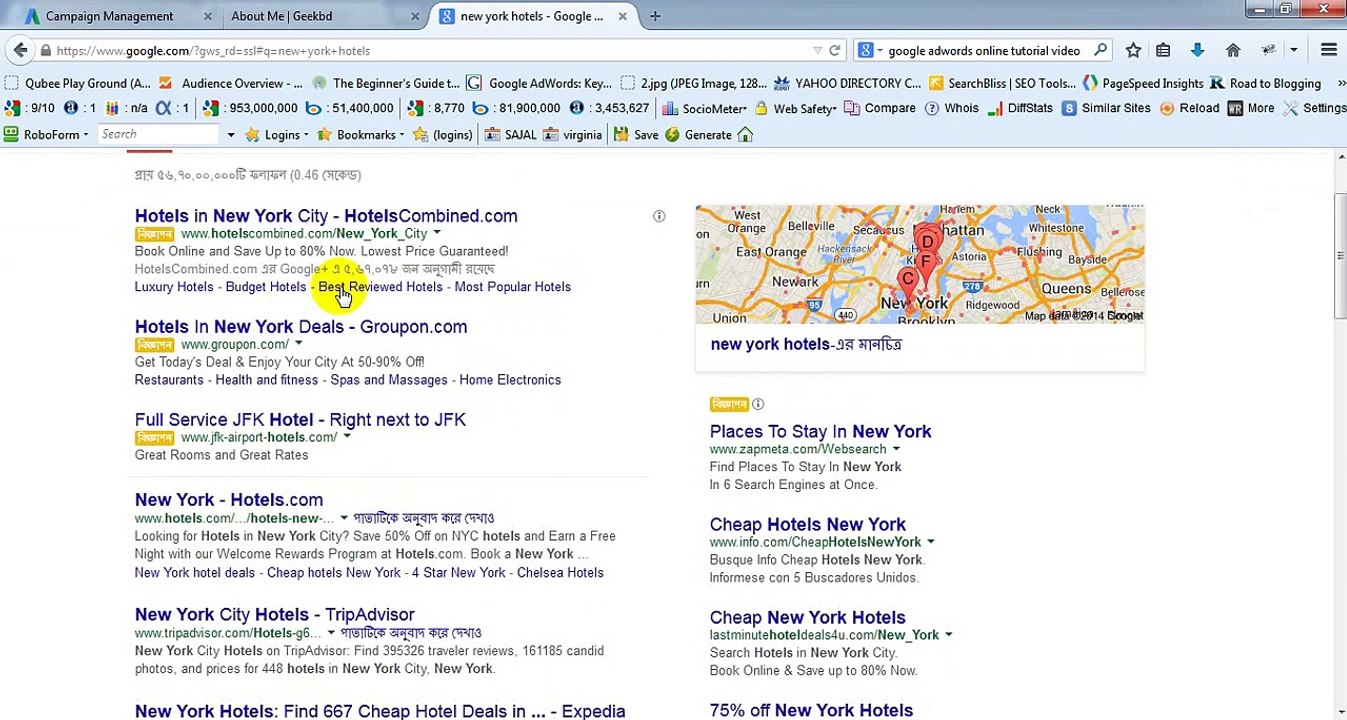Switch to the About Me | Geekbd tab

pos(282,16)
